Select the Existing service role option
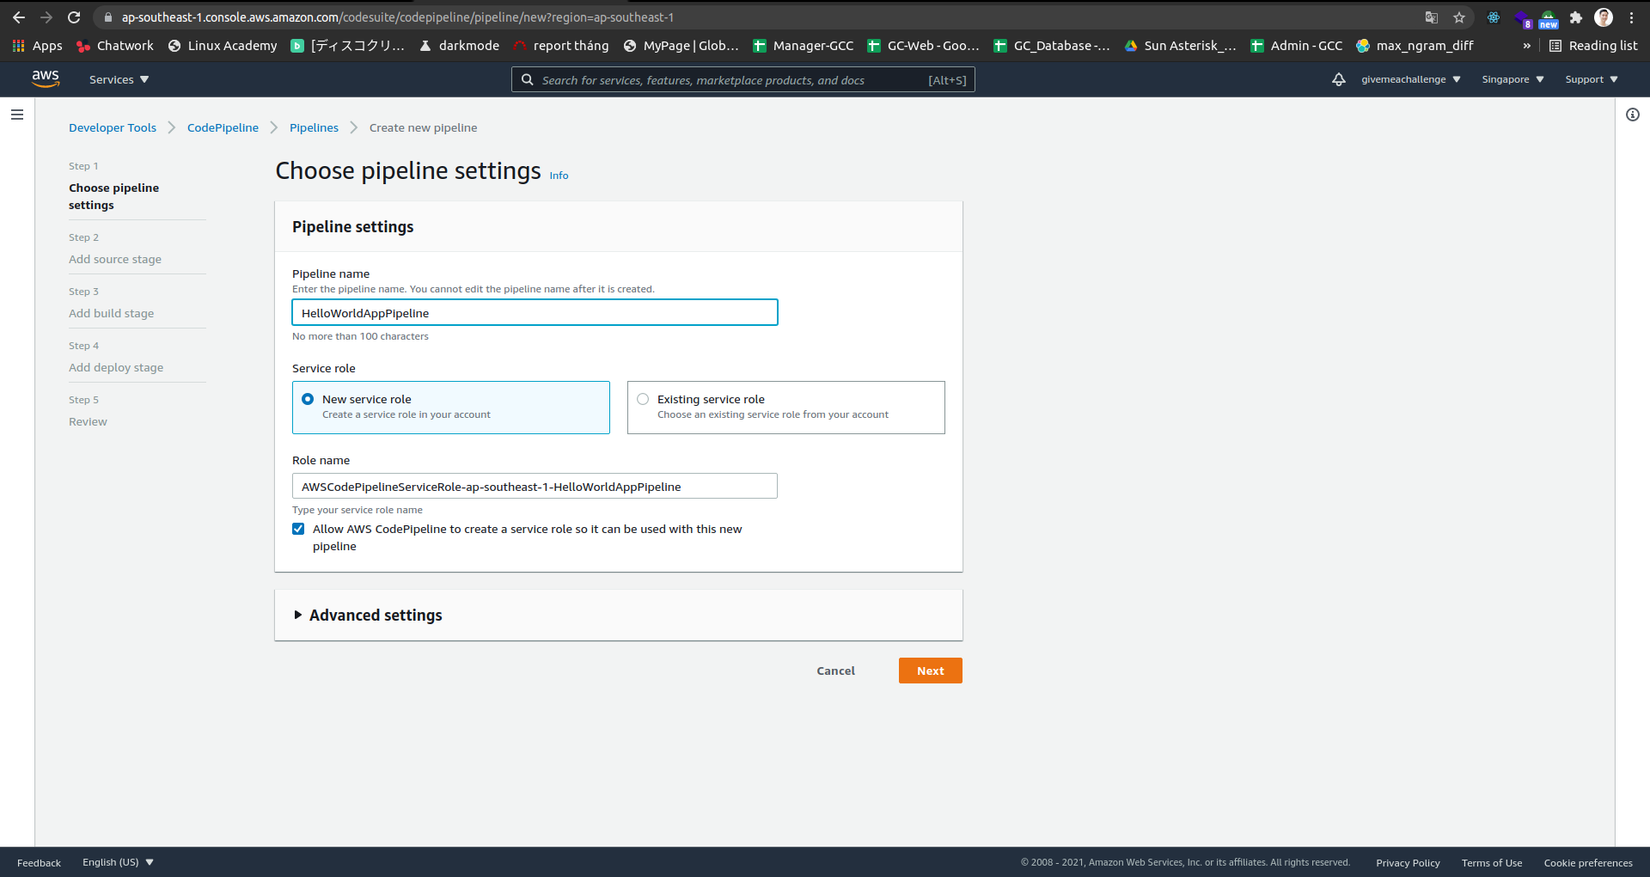Image resolution: width=1650 pixels, height=877 pixels. coord(785,407)
